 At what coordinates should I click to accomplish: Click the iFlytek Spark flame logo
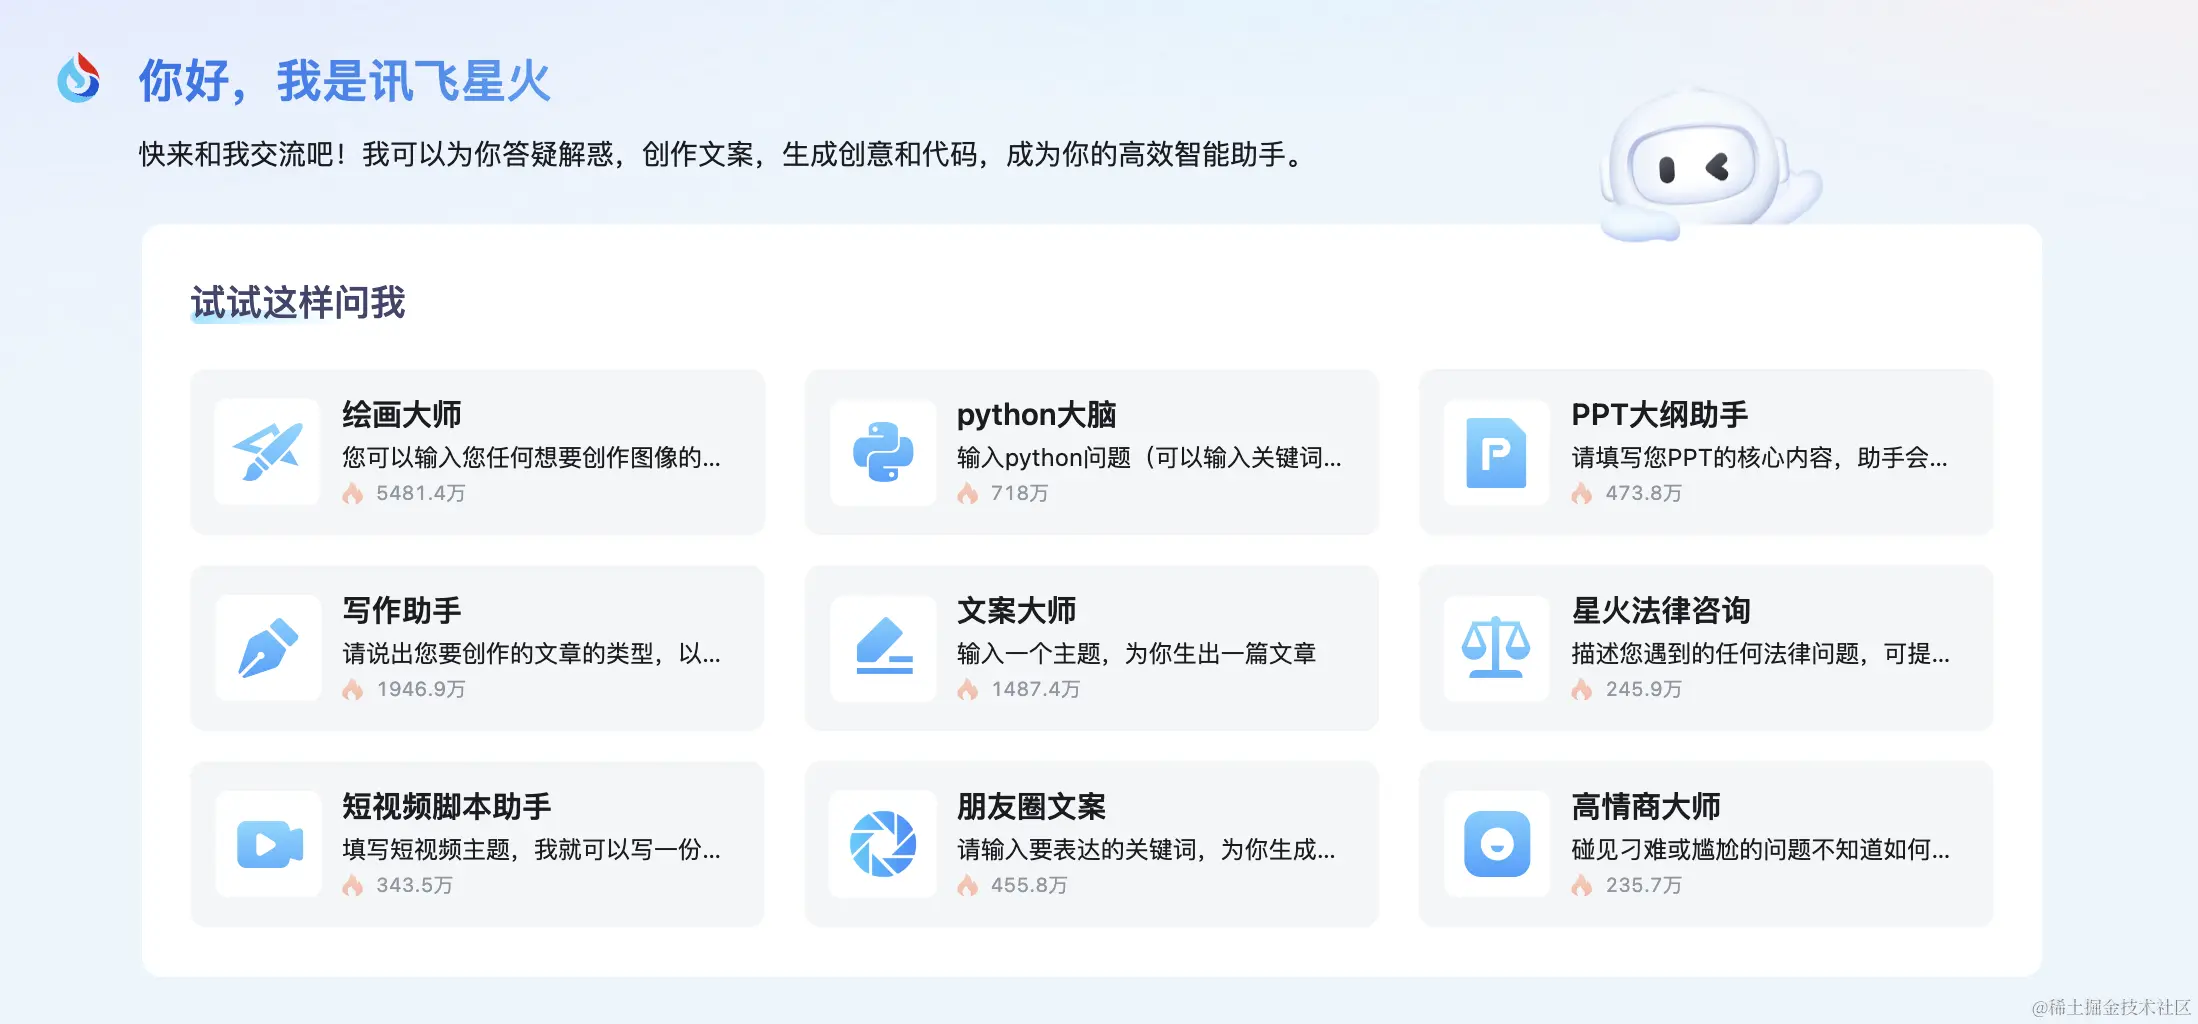79,78
